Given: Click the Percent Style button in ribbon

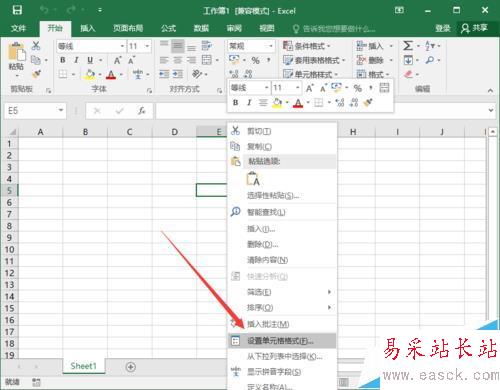Looking at the screenshot, I should (x=256, y=60).
